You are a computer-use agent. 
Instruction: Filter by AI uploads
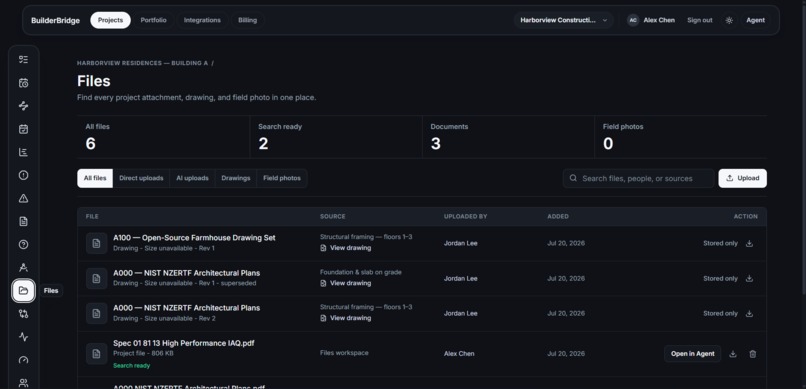click(x=192, y=178)
